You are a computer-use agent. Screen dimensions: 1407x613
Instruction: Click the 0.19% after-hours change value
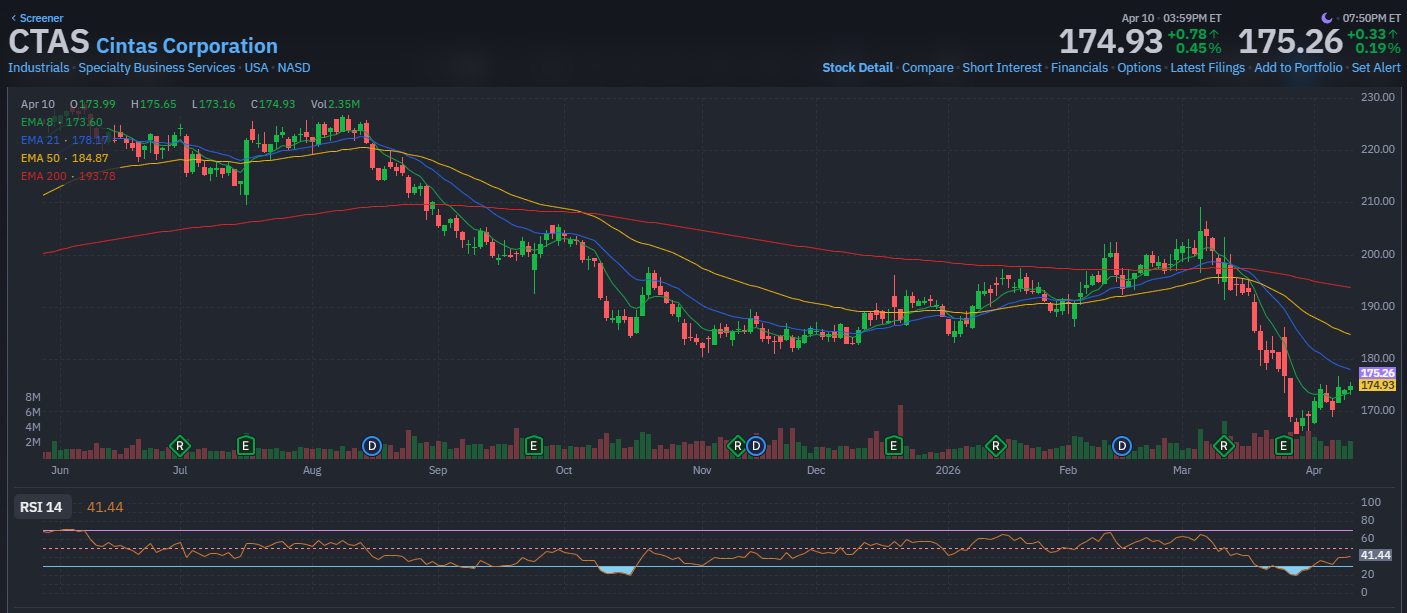[x=1377, y=48]
